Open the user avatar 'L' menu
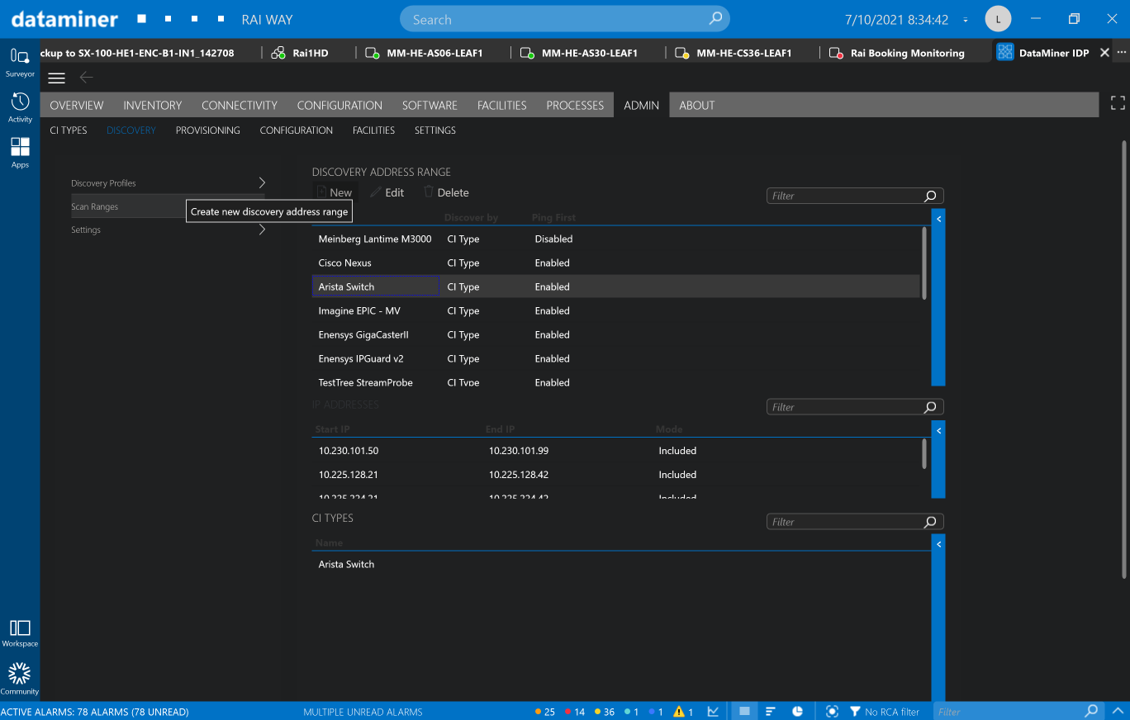1130x720 pixels. 998,19
